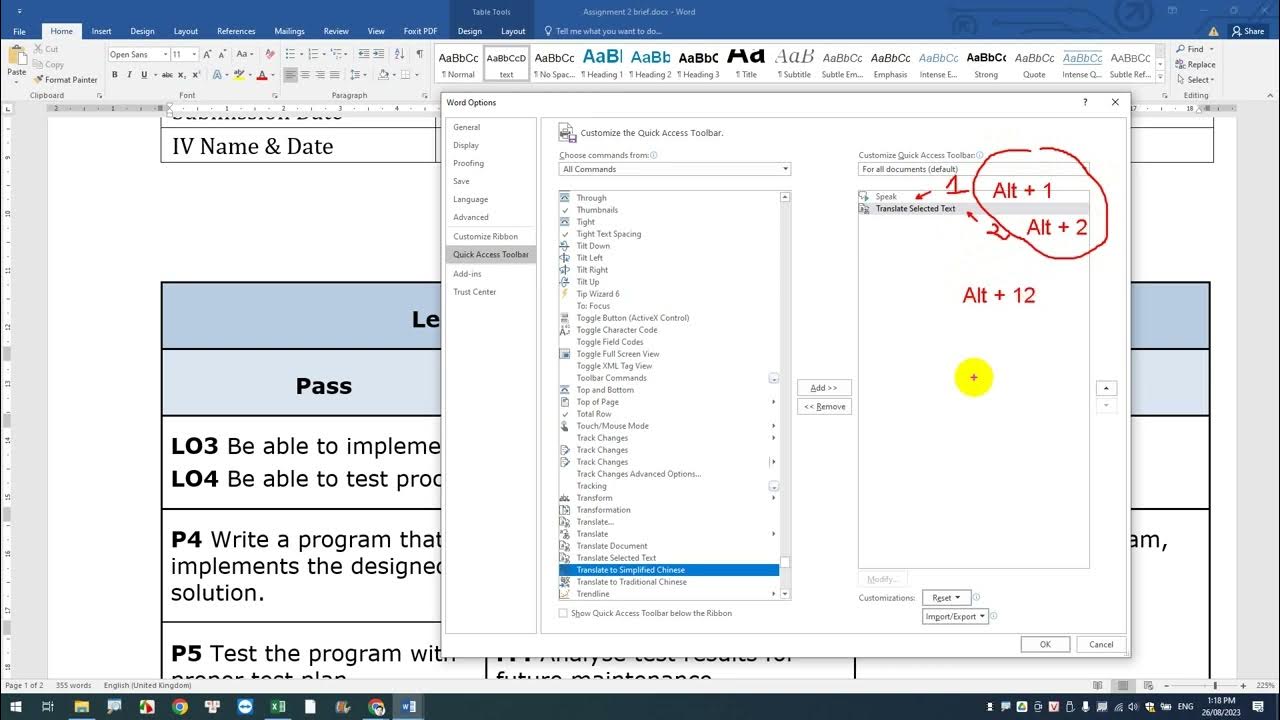Select Toggle Full Screen View command
Screen dimensions: 1280x720
click(668, 354)
